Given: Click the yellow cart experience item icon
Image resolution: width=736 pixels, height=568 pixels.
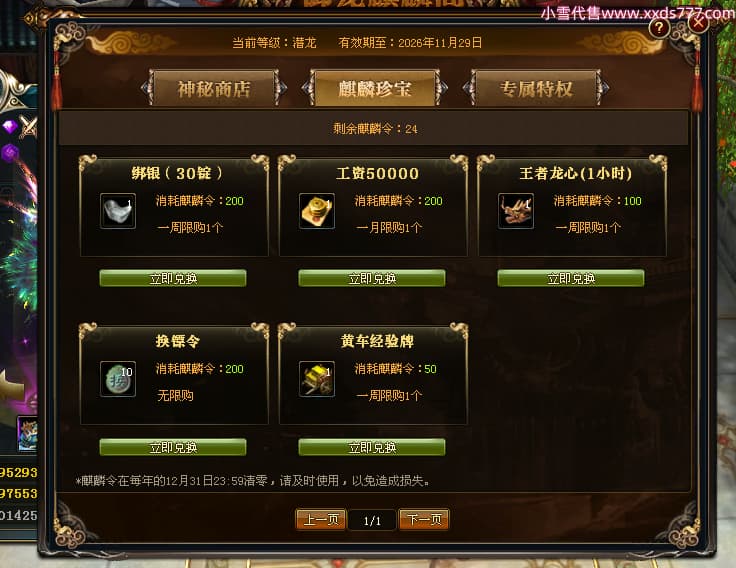Looking at the screenshot, I should pyautogui.click(x=317, y=379).
